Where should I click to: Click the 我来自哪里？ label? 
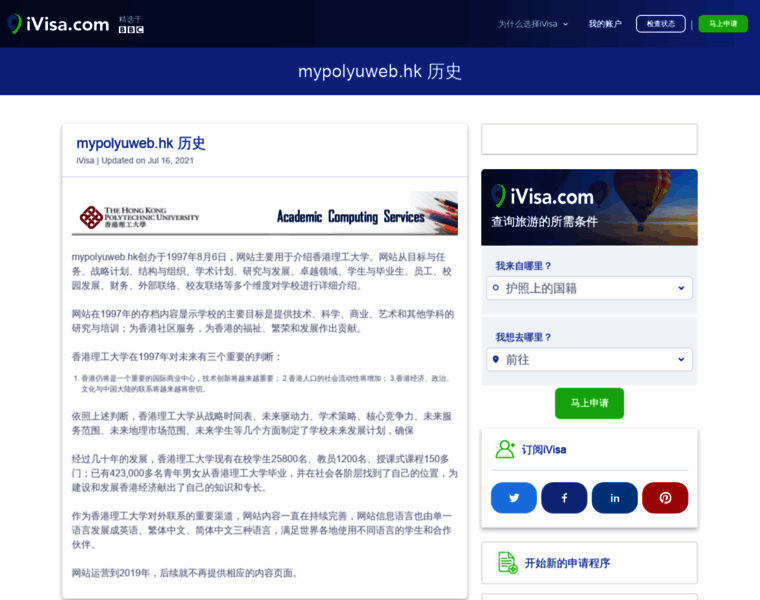pyautogui.click(x=523, y=266)
